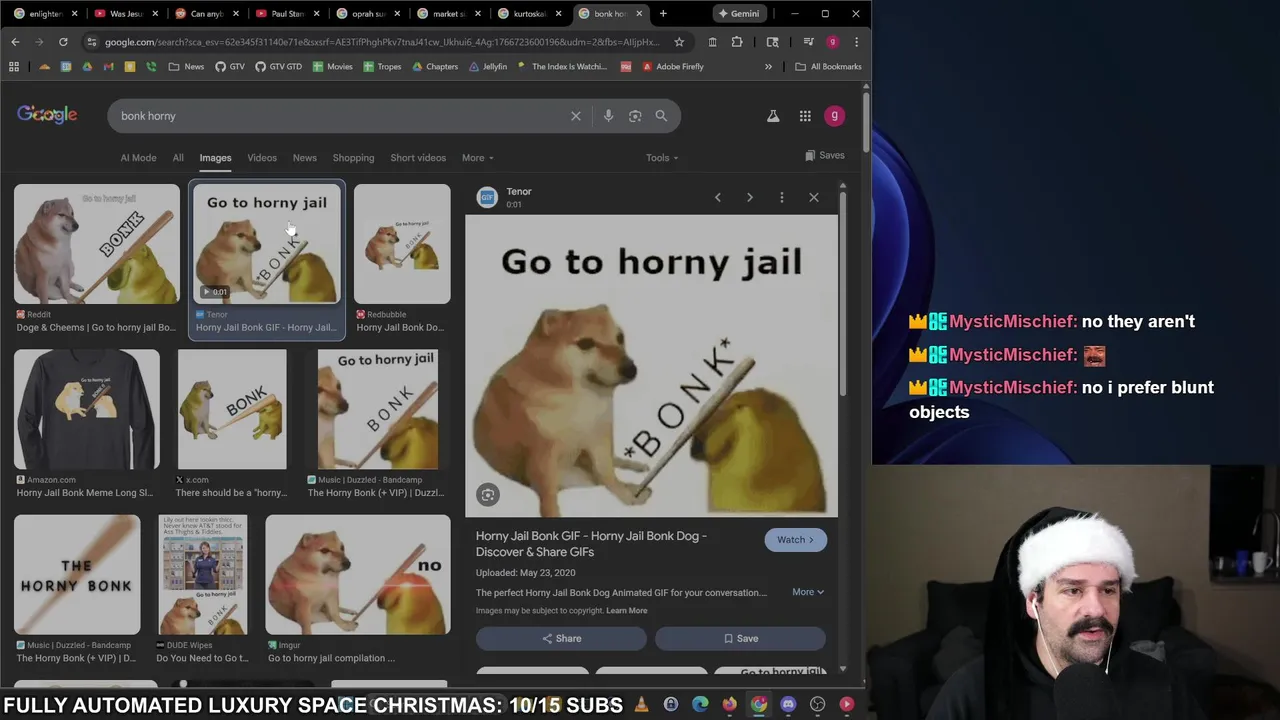Open the Horny Jail Bonk GIF title link
1280x720 pixels.
click(x=591, y=544)
